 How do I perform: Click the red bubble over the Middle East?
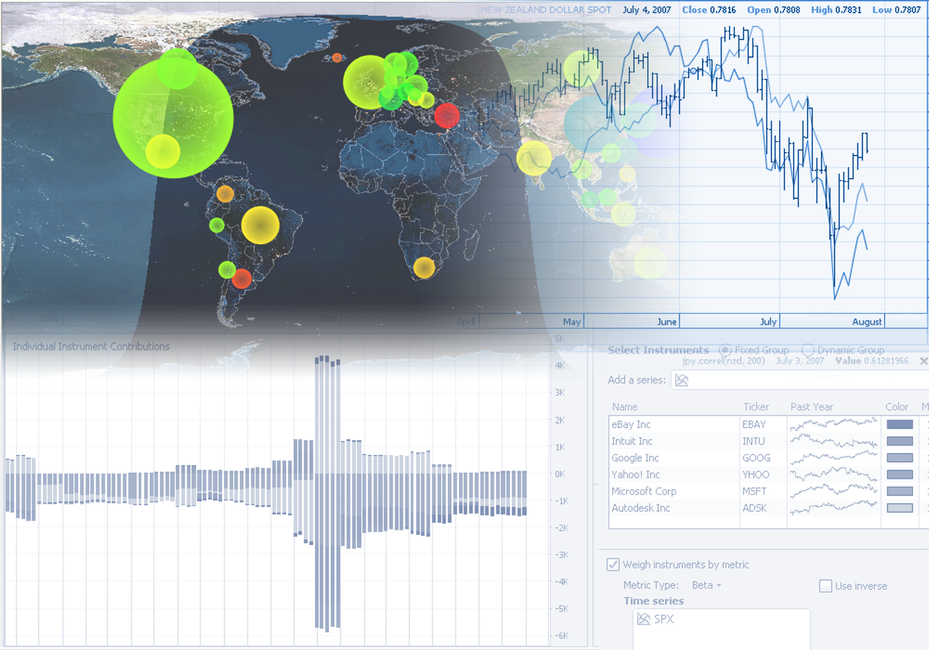[446, 116]
